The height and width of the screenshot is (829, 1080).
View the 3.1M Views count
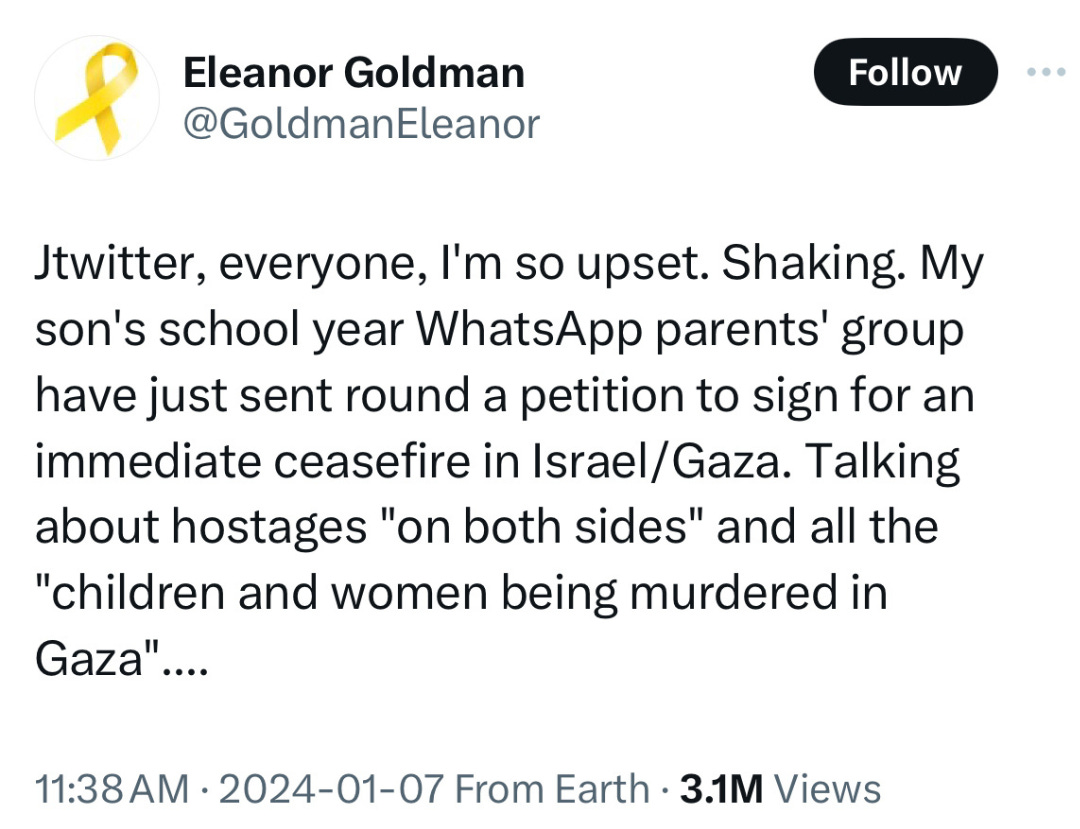click(x=780, y=788)
